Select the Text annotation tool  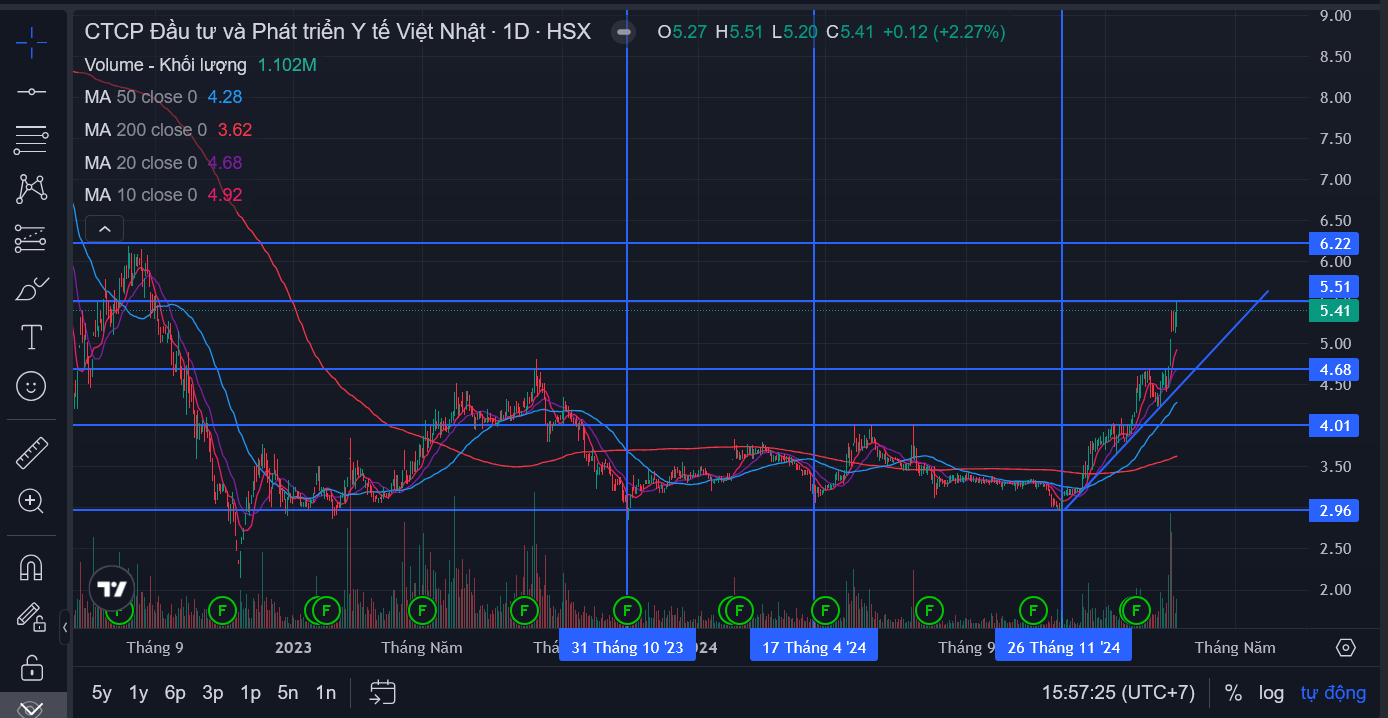(x=31, y=337)
